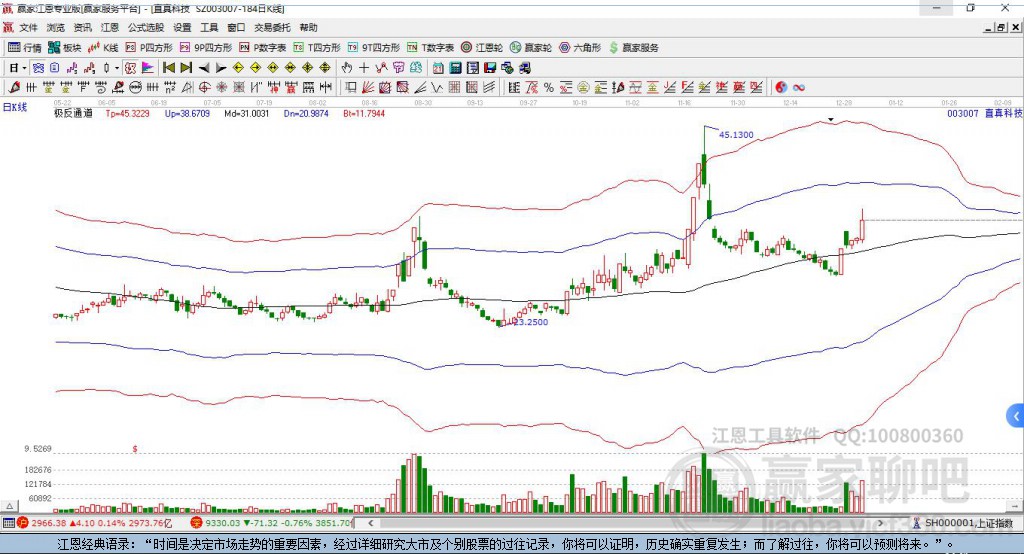The height and width of the screenshot is (554, 1024).
Task: Click the black right arrow icon
Action: coord(221,68)
